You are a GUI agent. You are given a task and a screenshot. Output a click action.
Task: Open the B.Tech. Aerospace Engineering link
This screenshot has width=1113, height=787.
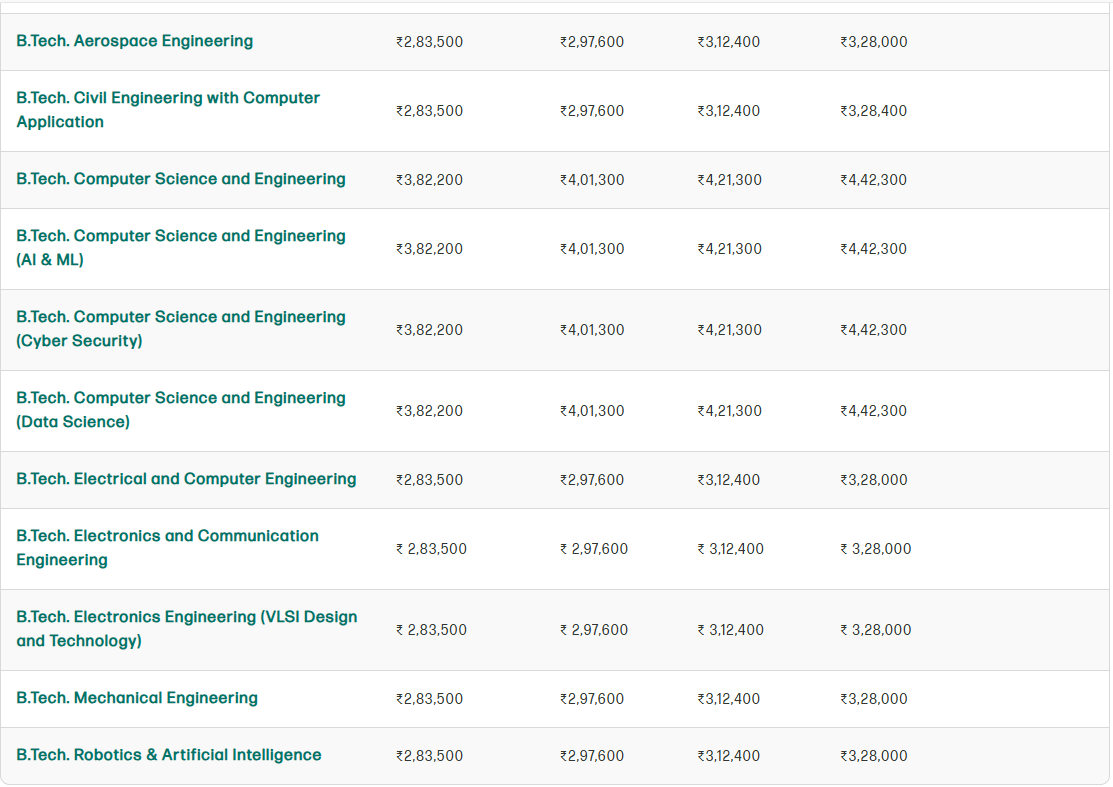point(134,41)
